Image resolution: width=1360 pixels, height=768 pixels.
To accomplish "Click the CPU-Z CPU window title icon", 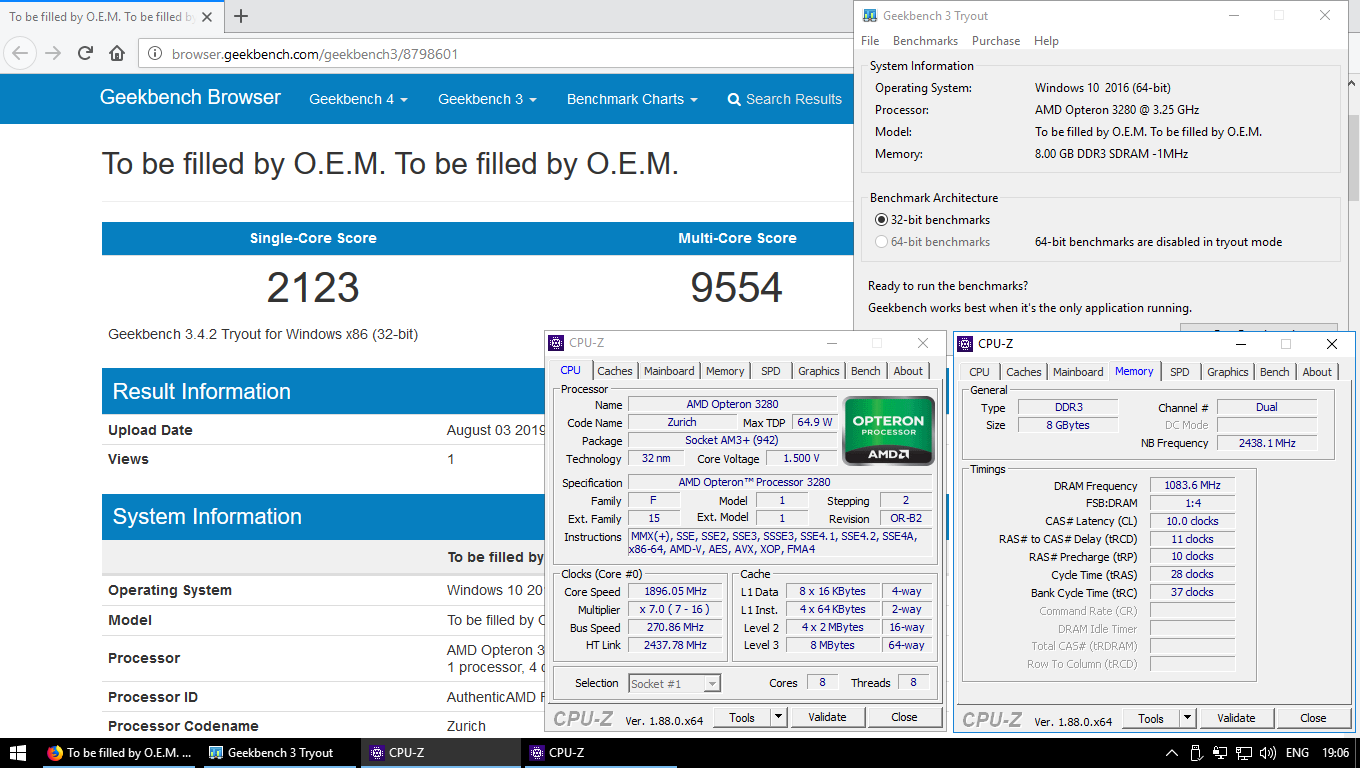I will pos(556,343).
